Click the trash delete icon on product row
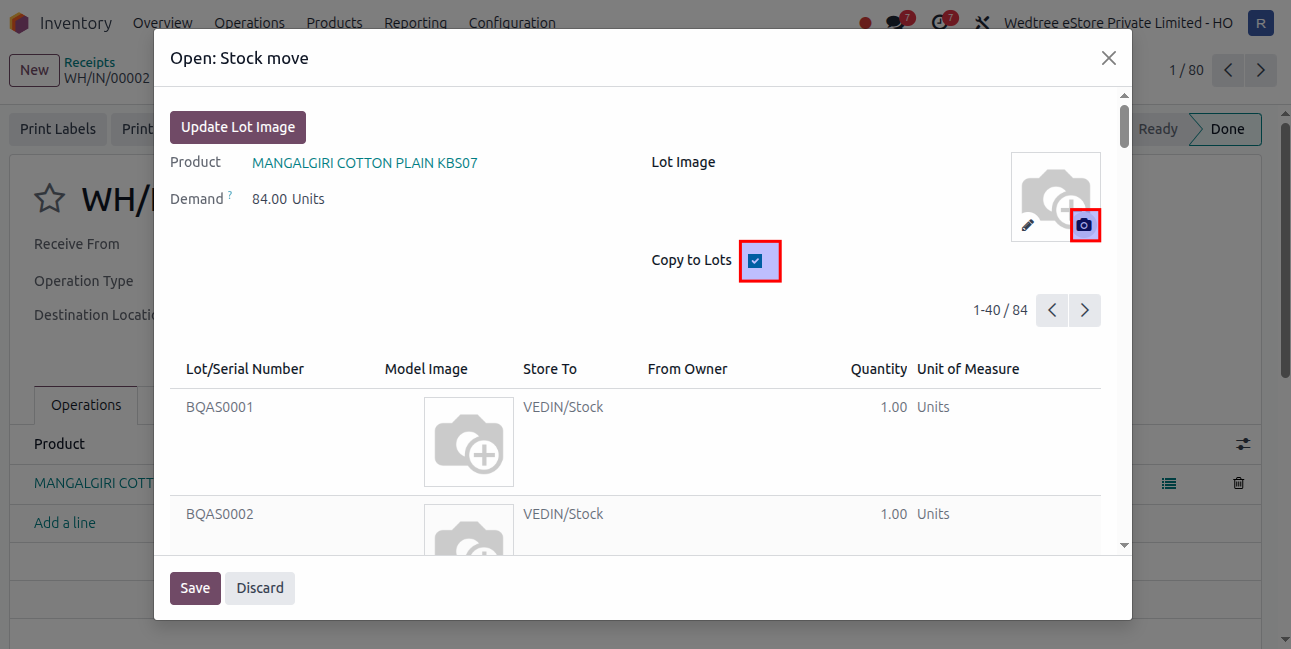The width and height of the screenshot is (1291, 649). coord(1239,483)
